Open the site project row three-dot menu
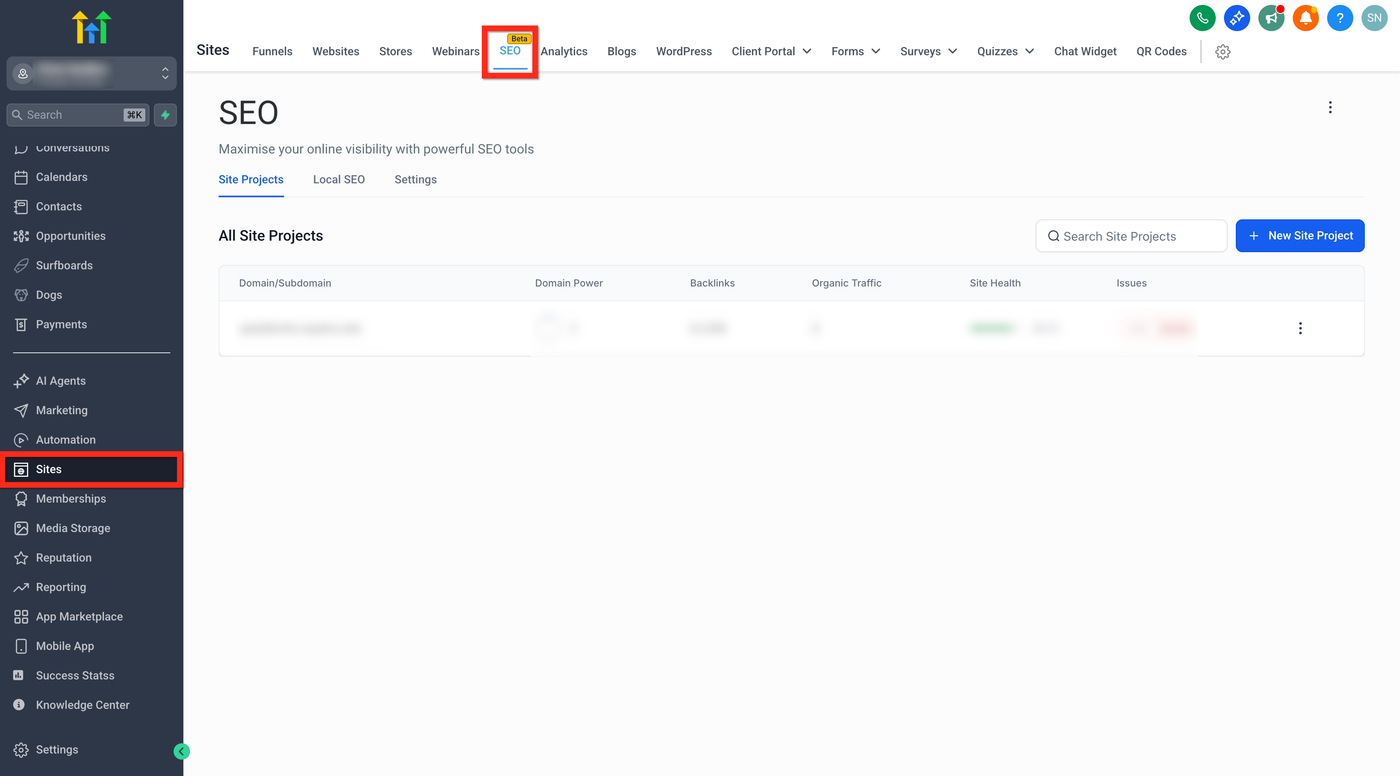The height and width of the screenshot is (776, 1400). 1300,328
